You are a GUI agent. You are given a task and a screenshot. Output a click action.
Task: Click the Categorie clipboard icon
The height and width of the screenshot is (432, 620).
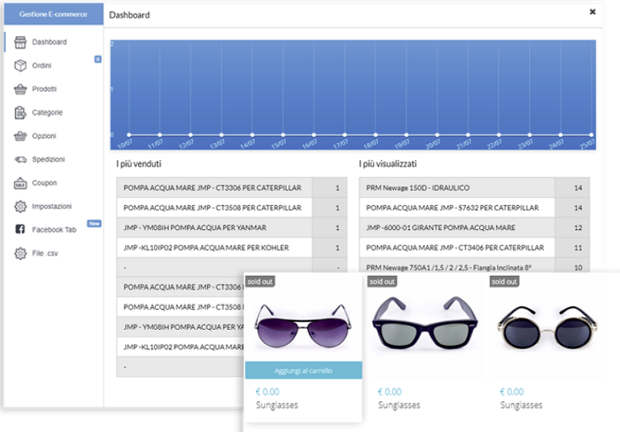pyautogui.click(x=20, y=113)
